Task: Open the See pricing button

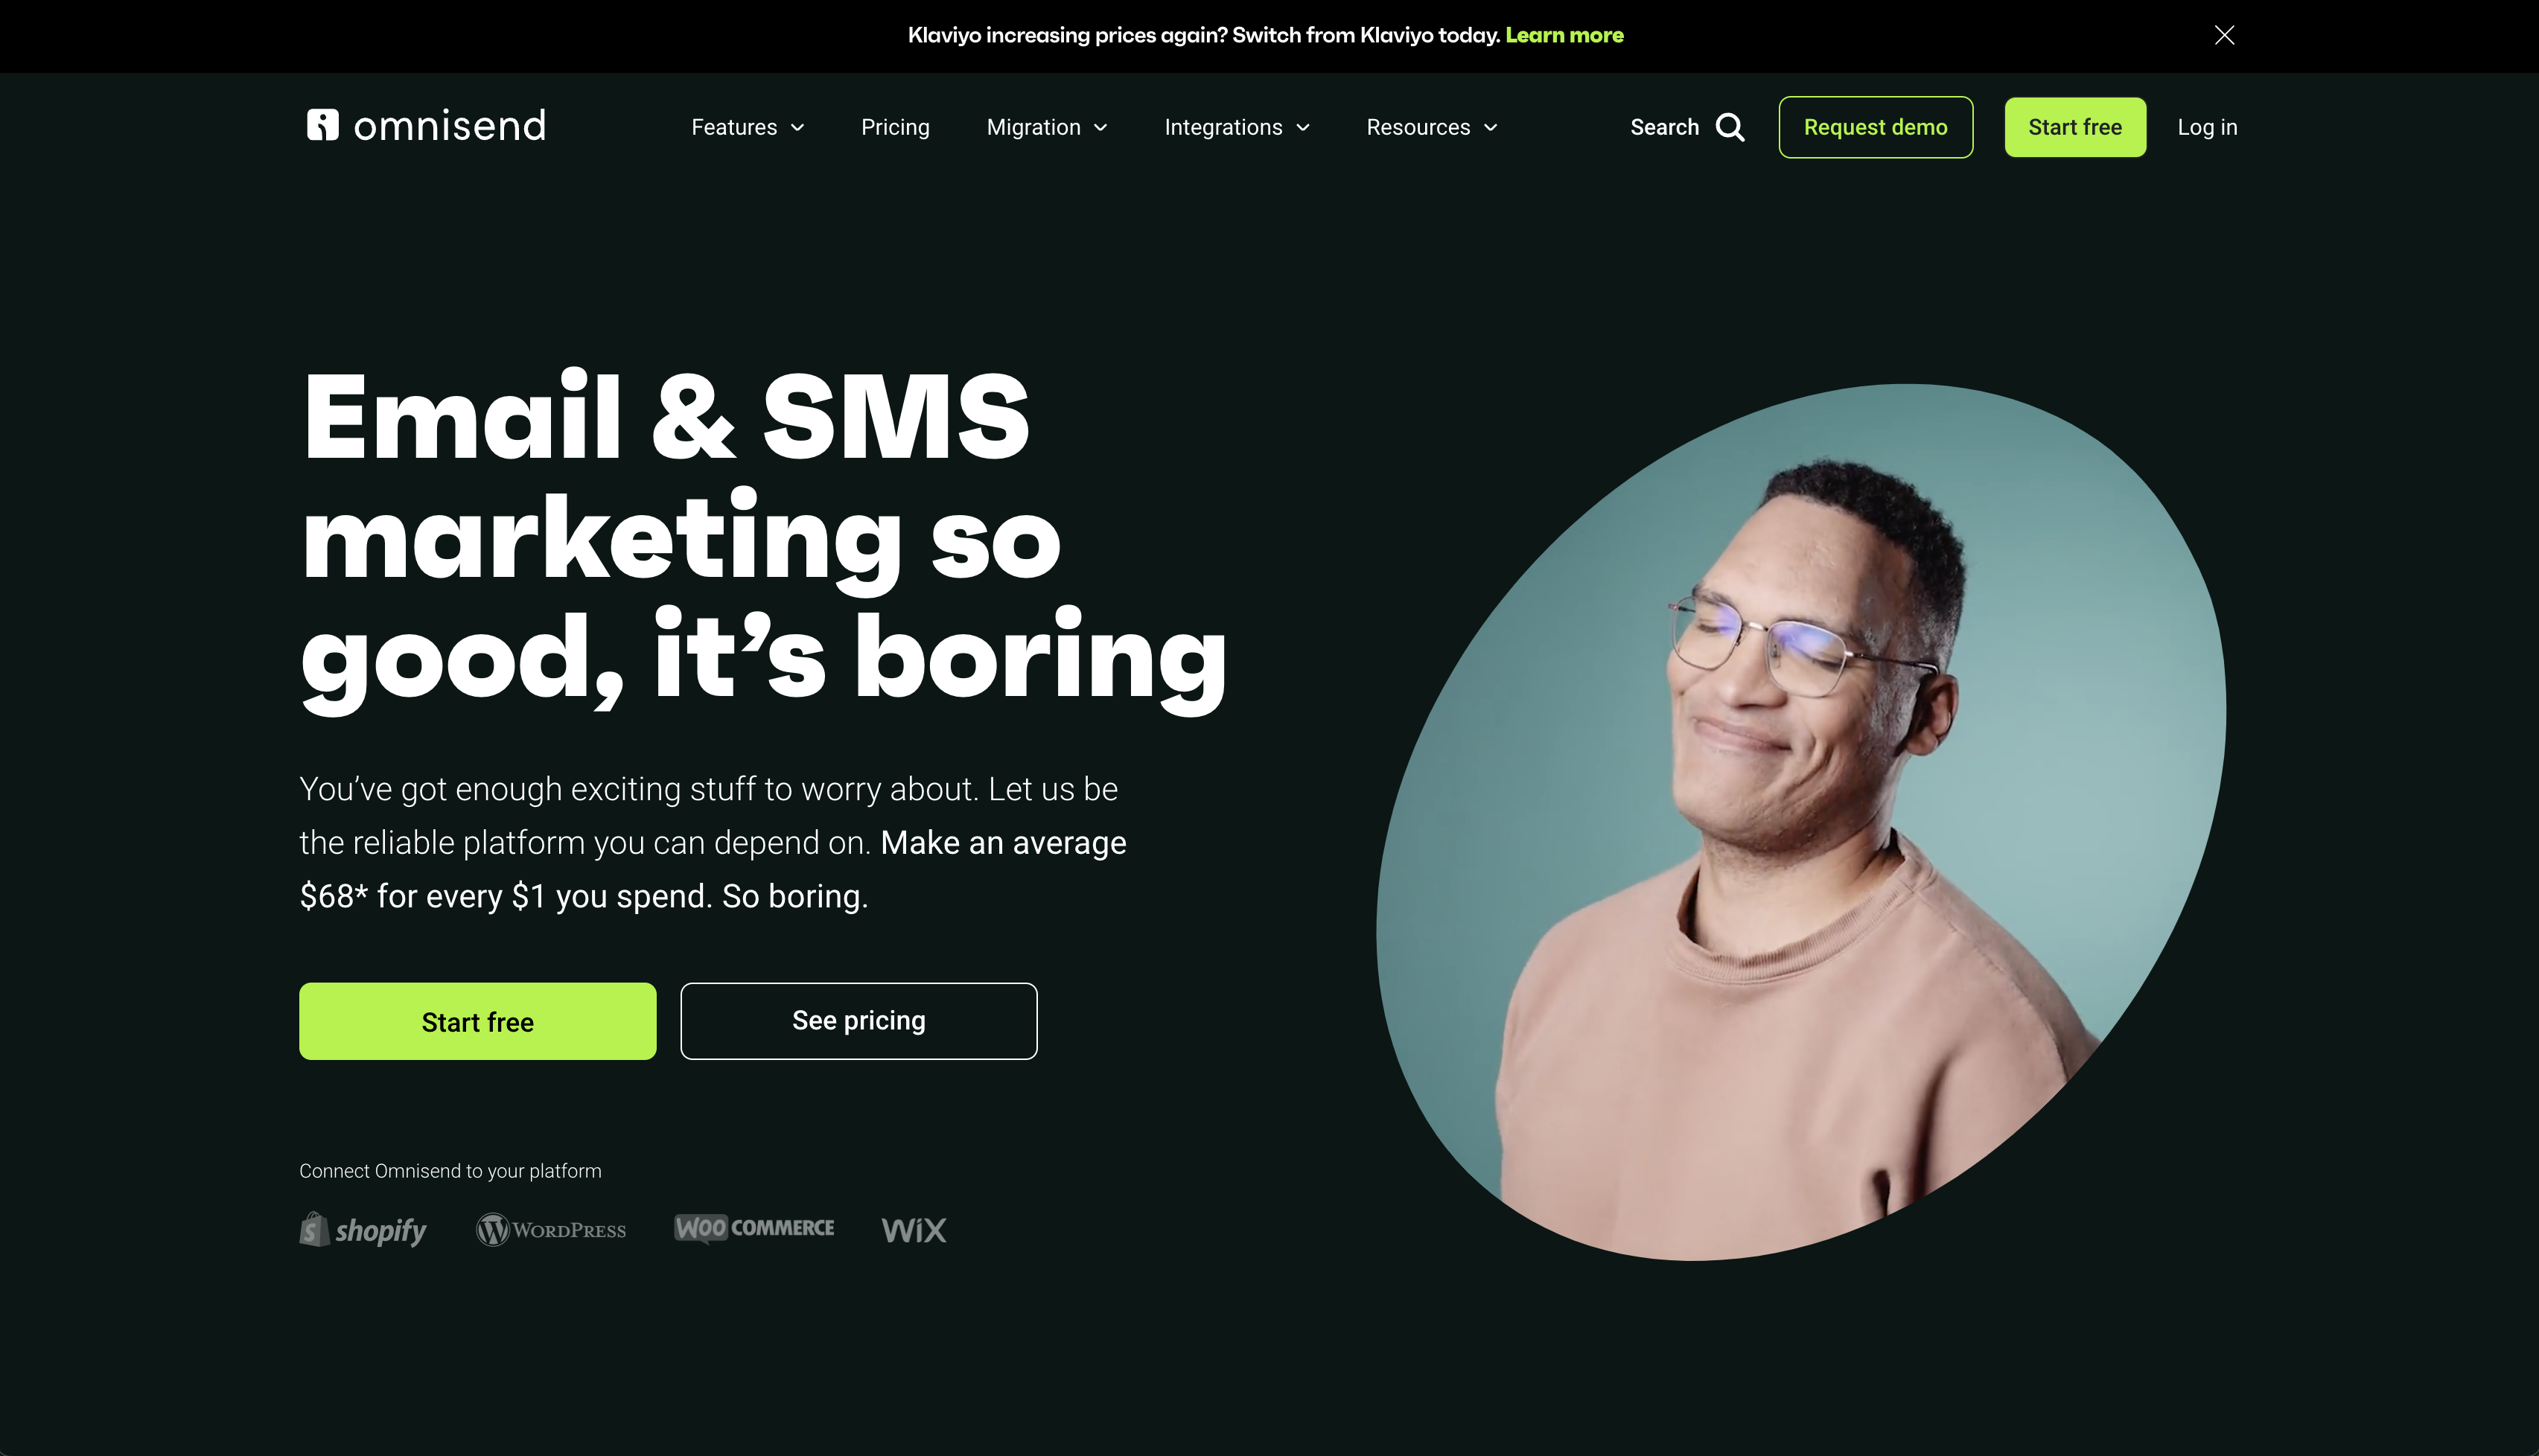Action: point(858,1021)
